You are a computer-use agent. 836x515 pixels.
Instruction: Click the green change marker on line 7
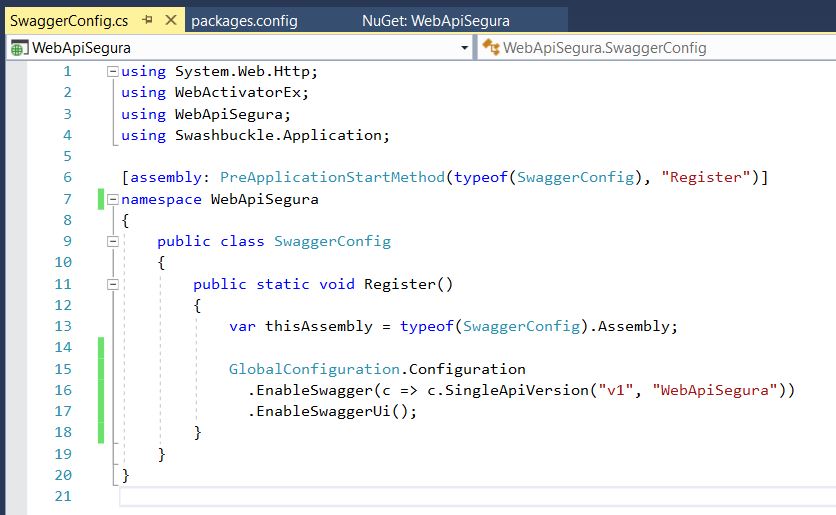coord(101,199)
